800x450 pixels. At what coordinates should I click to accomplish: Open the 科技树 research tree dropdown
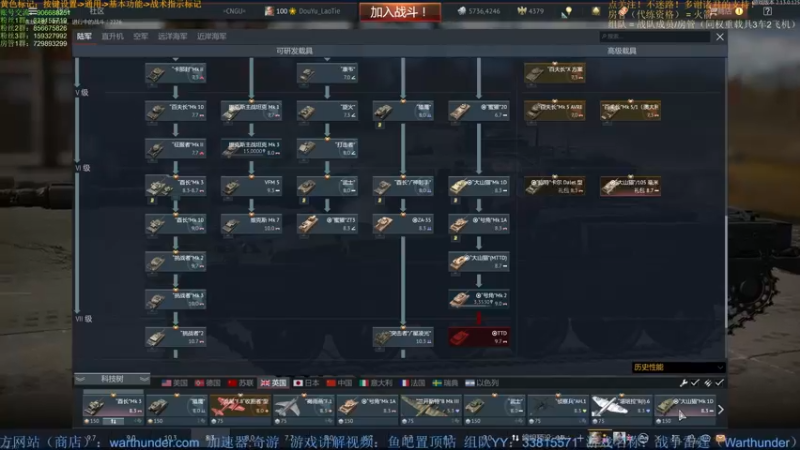(x=112, y=379)
